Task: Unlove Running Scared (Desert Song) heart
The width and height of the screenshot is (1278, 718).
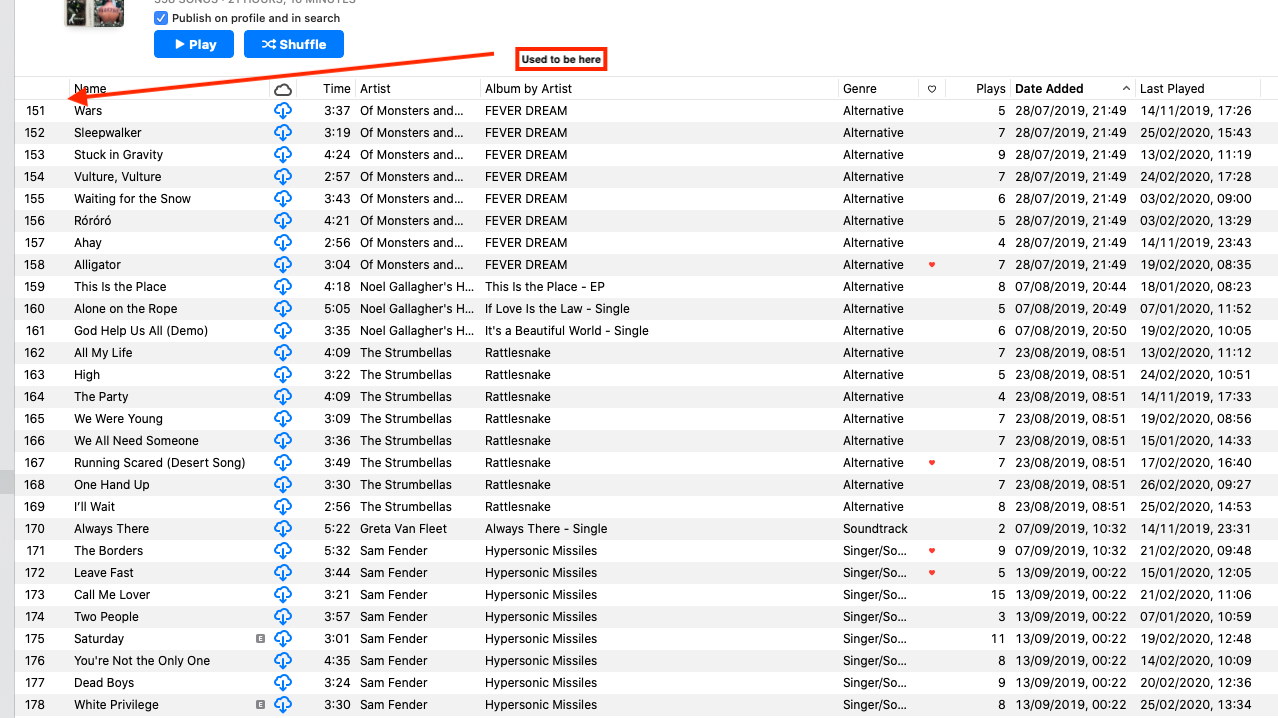Action: click(932, 463)
